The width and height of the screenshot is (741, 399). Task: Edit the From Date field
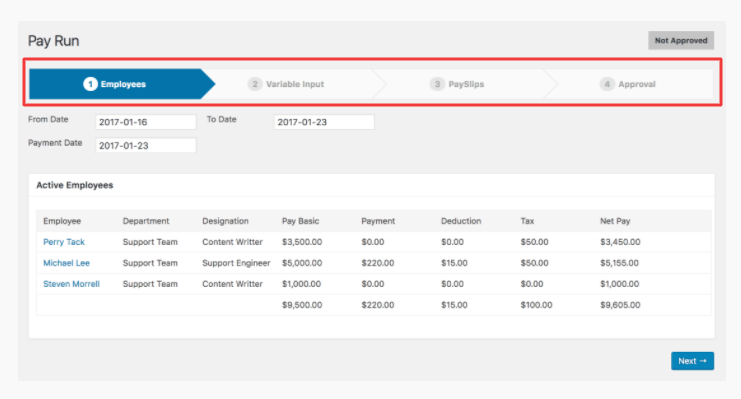pyautogui.click(x=146, y=122)
